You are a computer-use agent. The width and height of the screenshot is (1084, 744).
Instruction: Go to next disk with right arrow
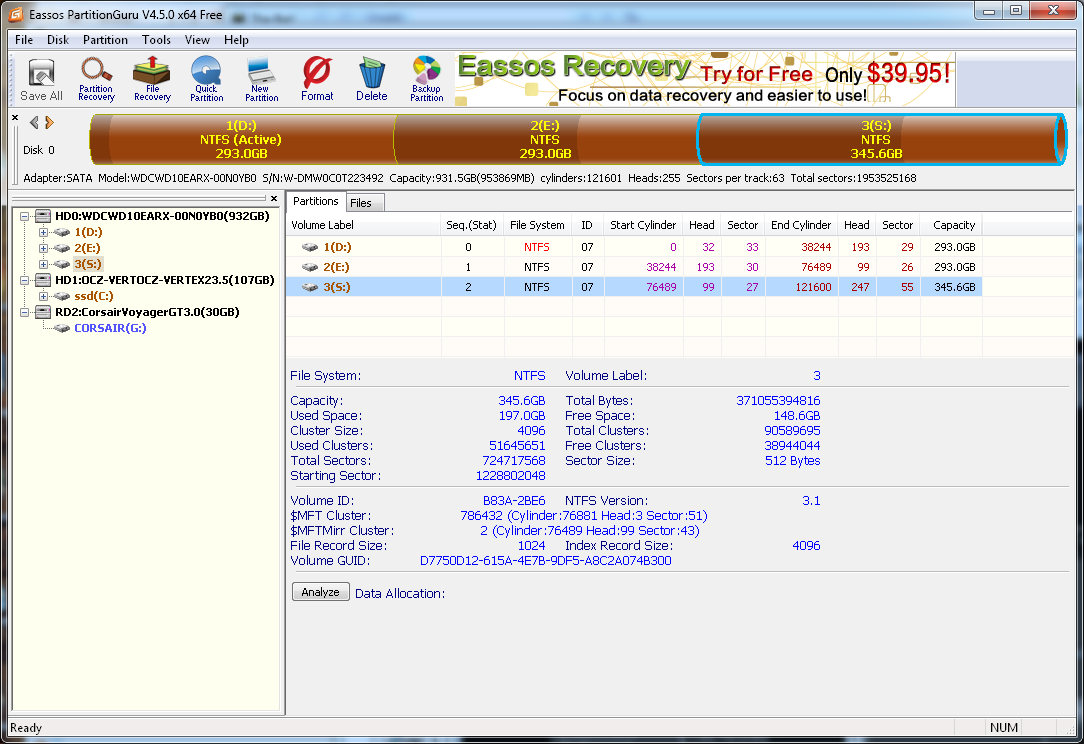(49, 122)
